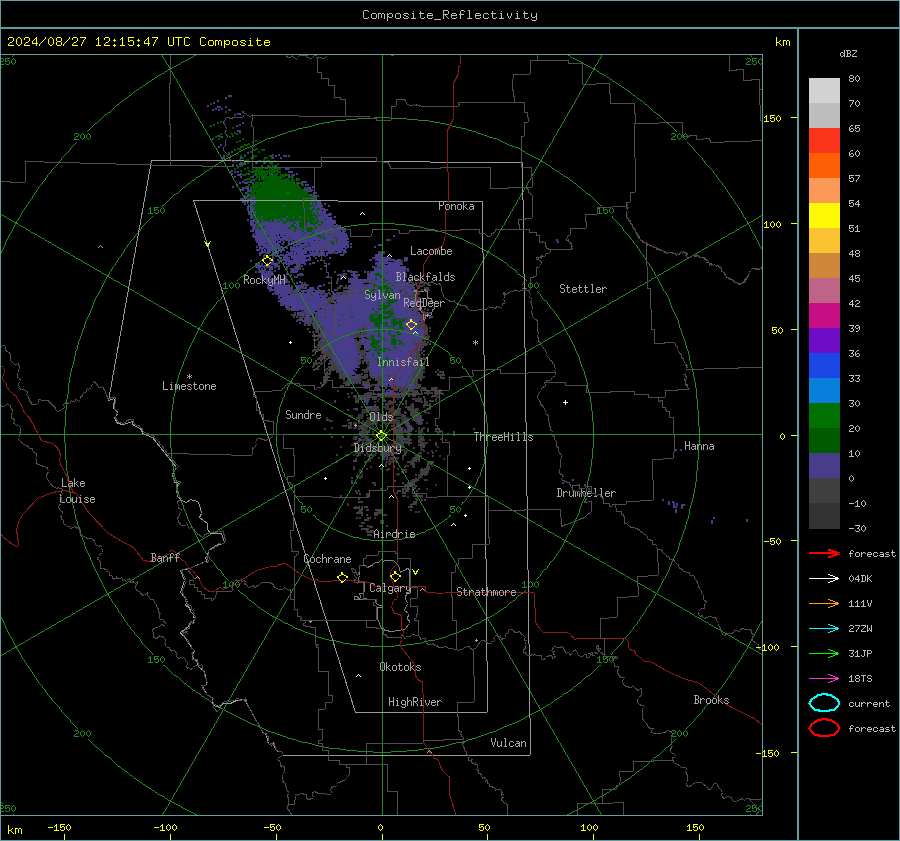This screenshot has width=900, height=841.
Task: Select the orange 111V arrow in legend
Action: [824, 603]
